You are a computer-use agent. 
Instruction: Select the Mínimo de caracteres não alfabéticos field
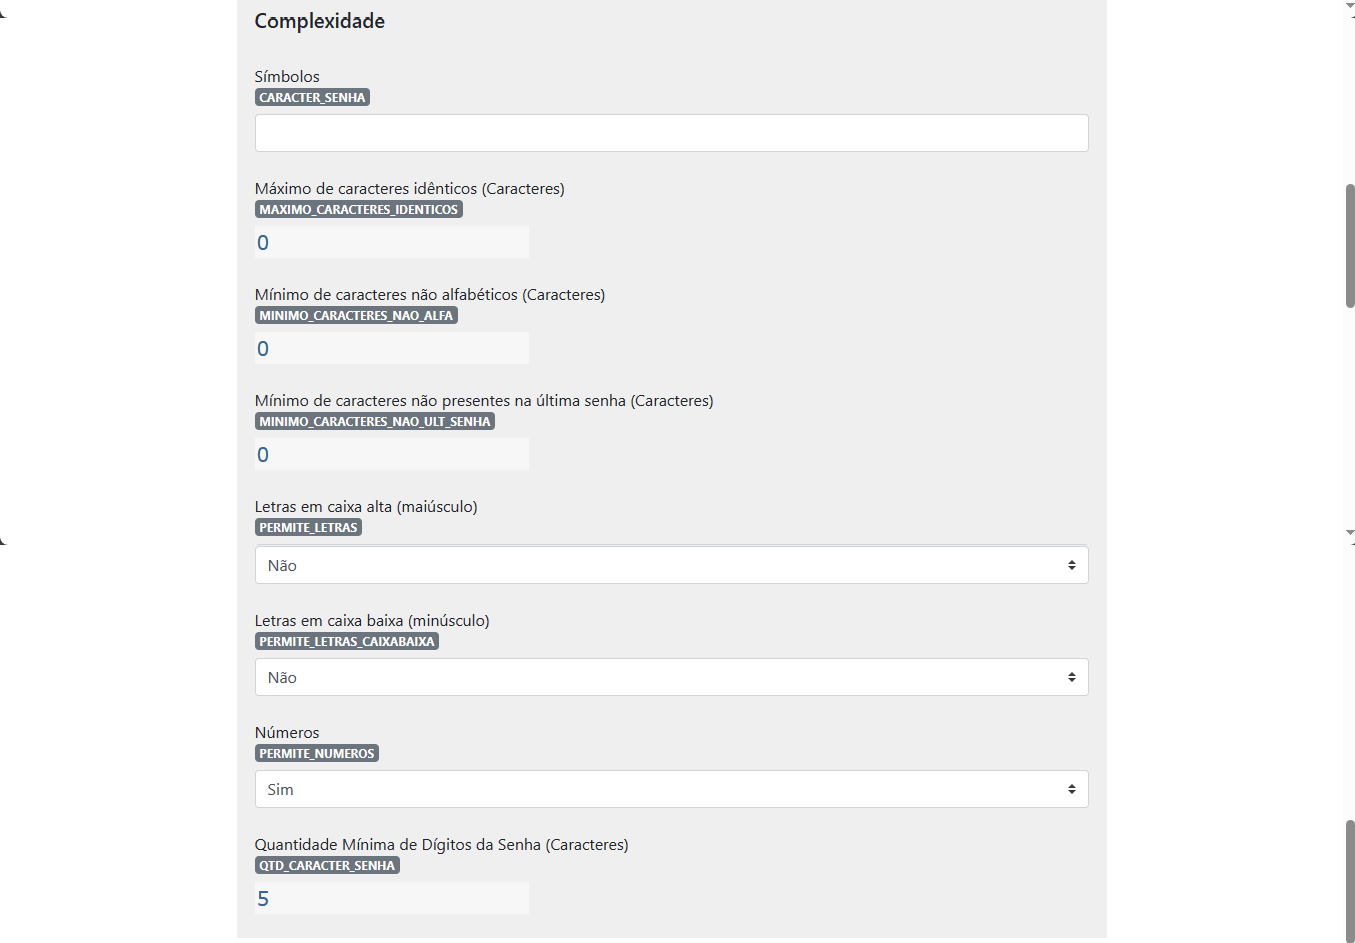click(392, 348)
